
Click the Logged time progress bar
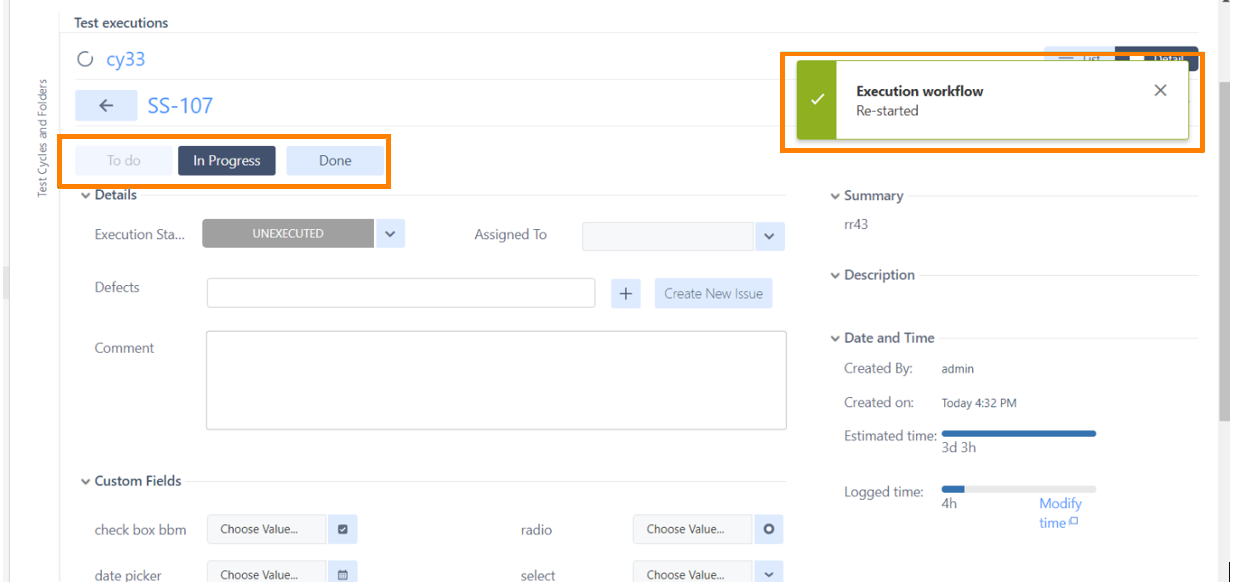pyautogui.click(x=1018, y=489)
